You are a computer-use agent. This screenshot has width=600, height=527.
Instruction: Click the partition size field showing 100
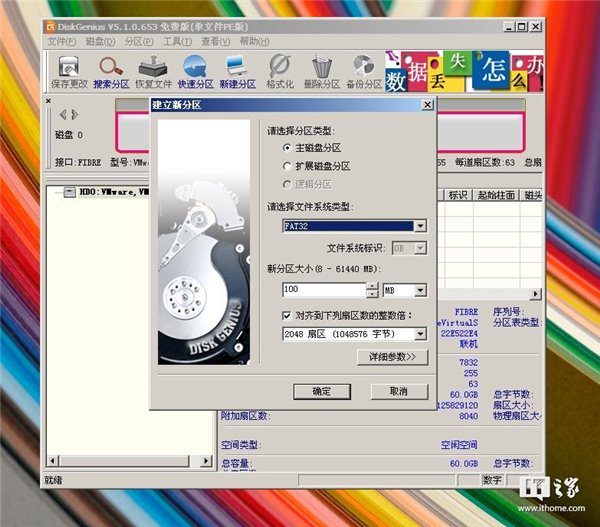(x=324, y=290)
